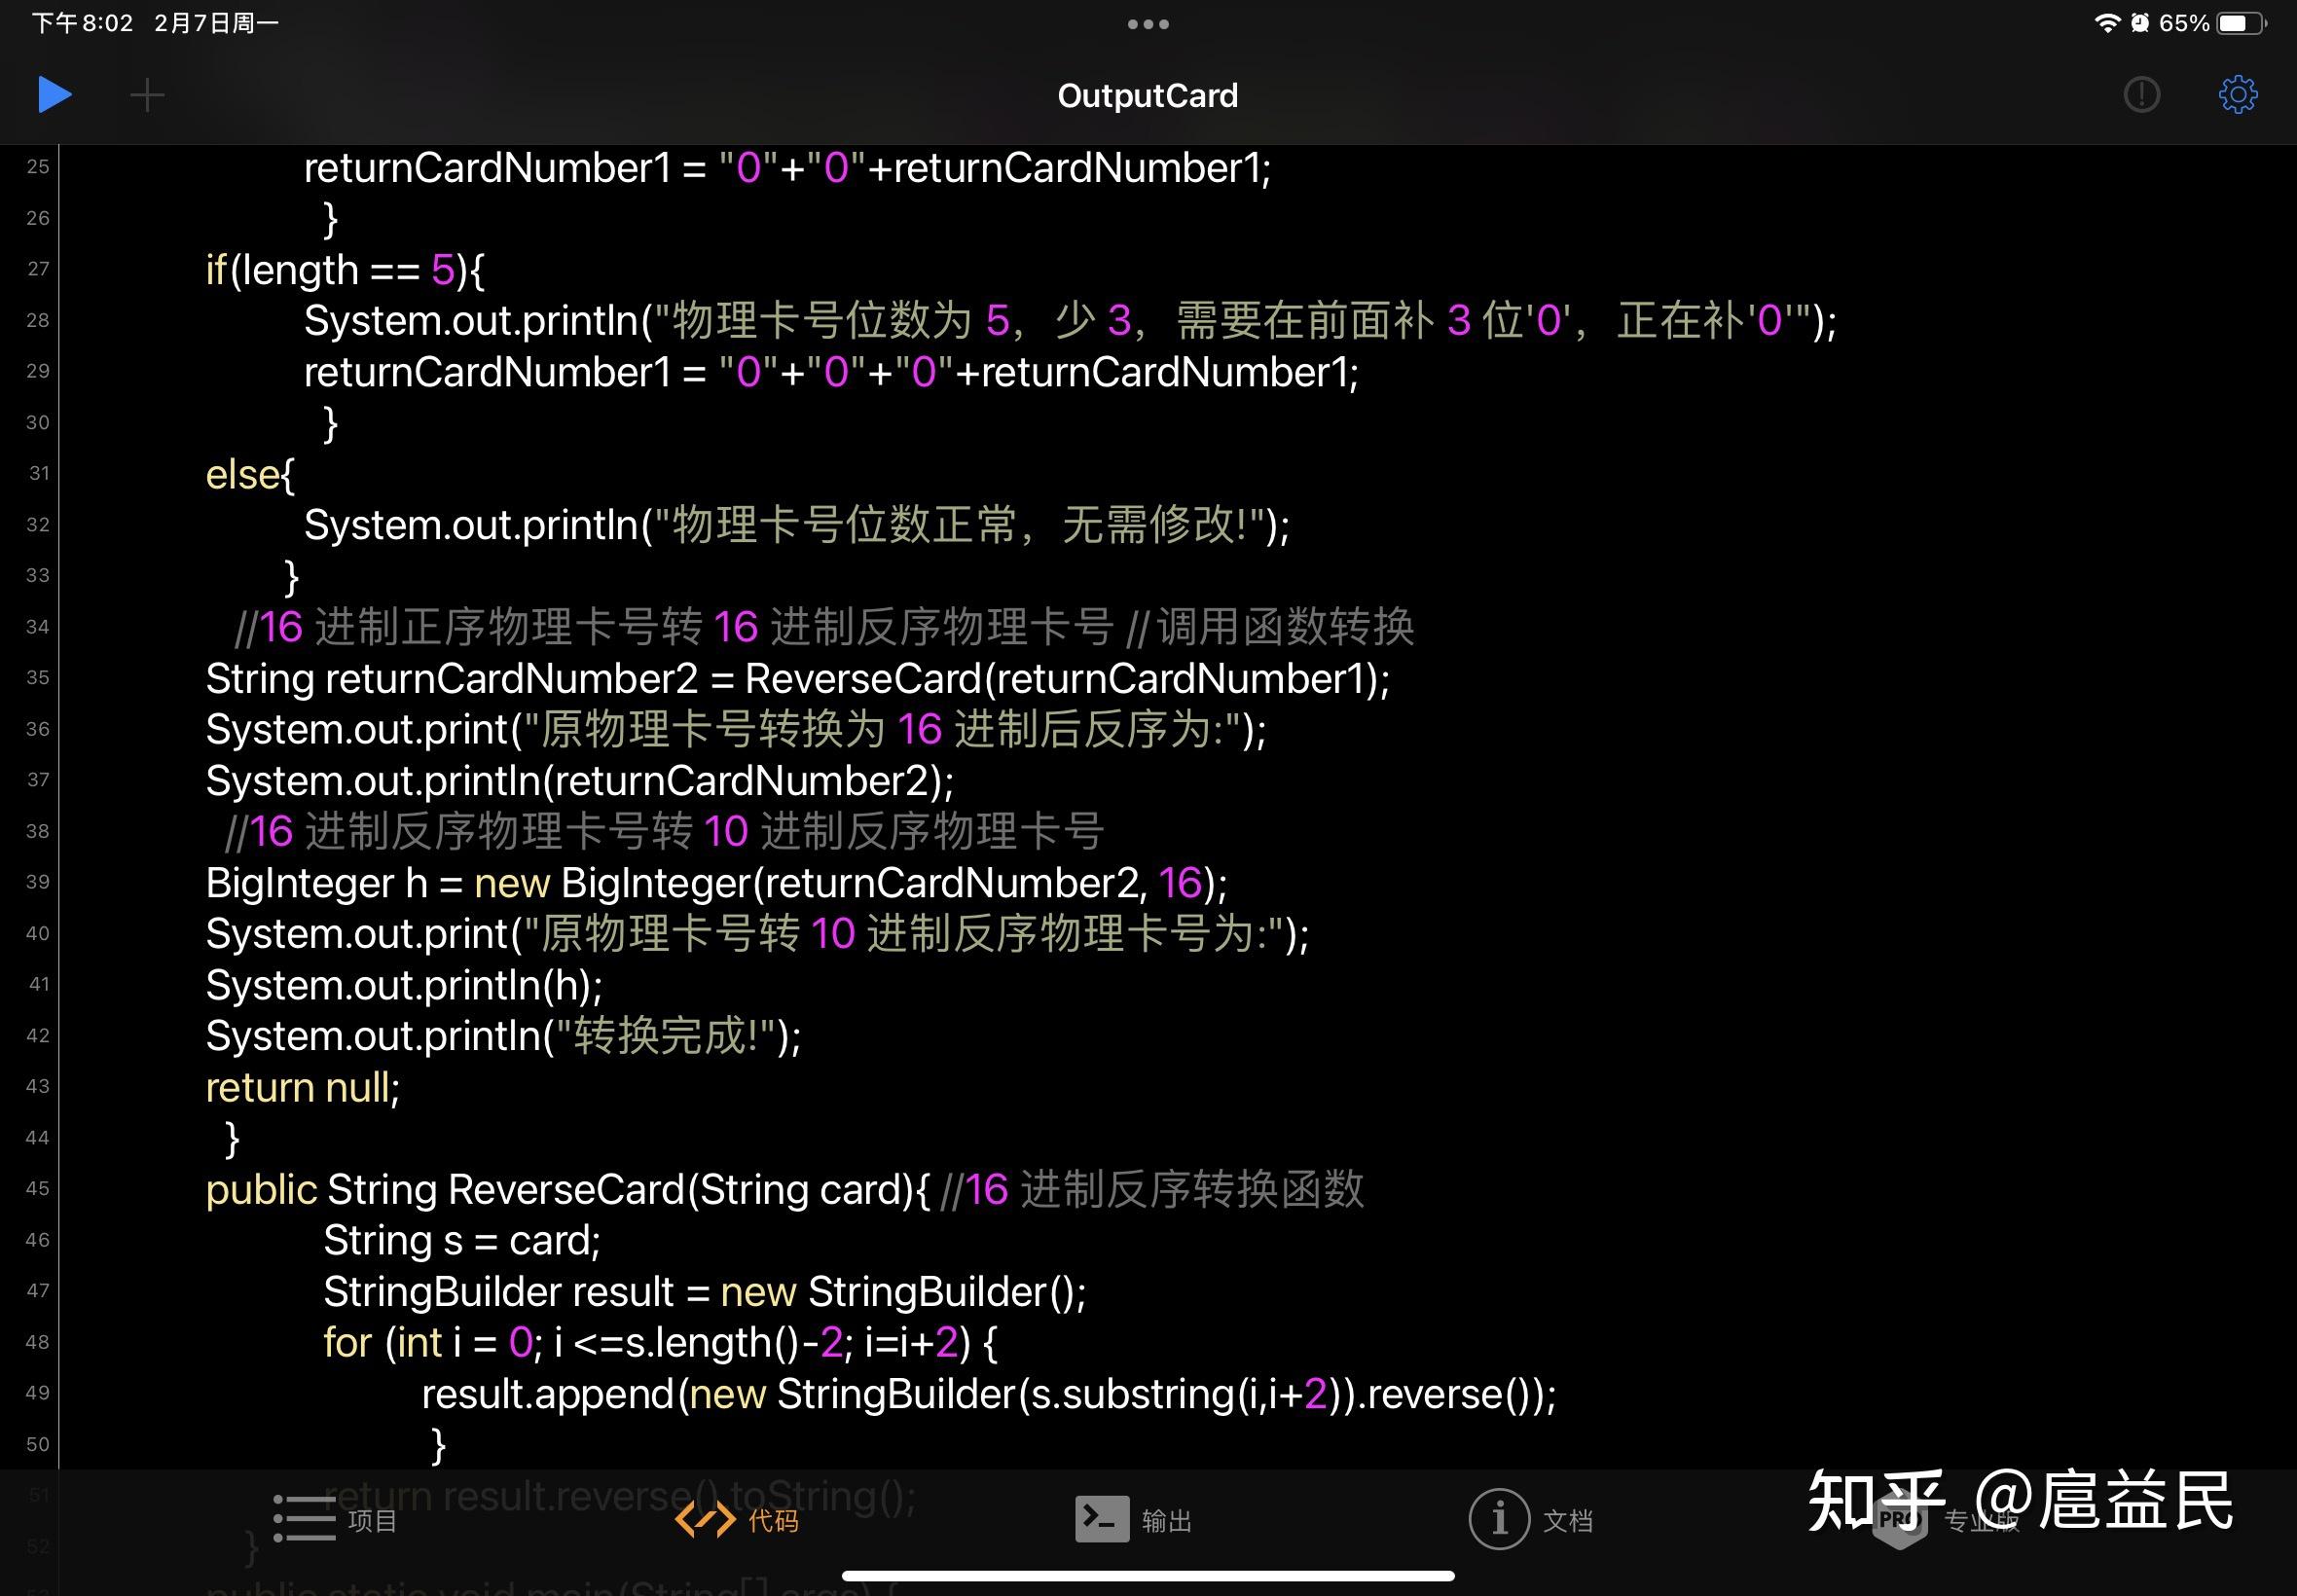Tap the plus add-file icon
Screen dimensions: 2297x1596
147,95
